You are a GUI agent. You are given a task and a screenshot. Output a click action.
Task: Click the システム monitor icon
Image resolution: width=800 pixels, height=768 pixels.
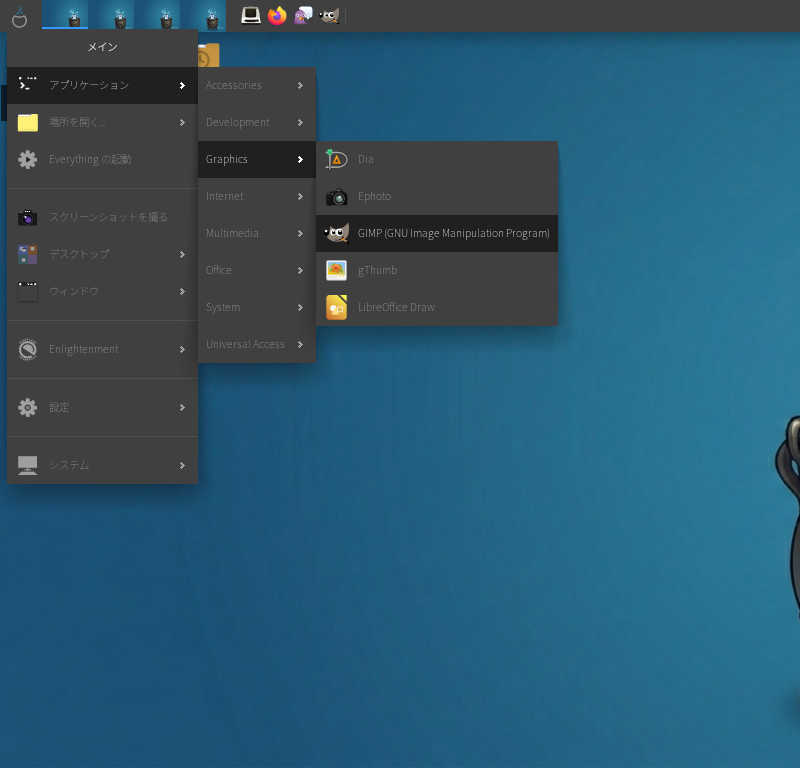point(28,465)
